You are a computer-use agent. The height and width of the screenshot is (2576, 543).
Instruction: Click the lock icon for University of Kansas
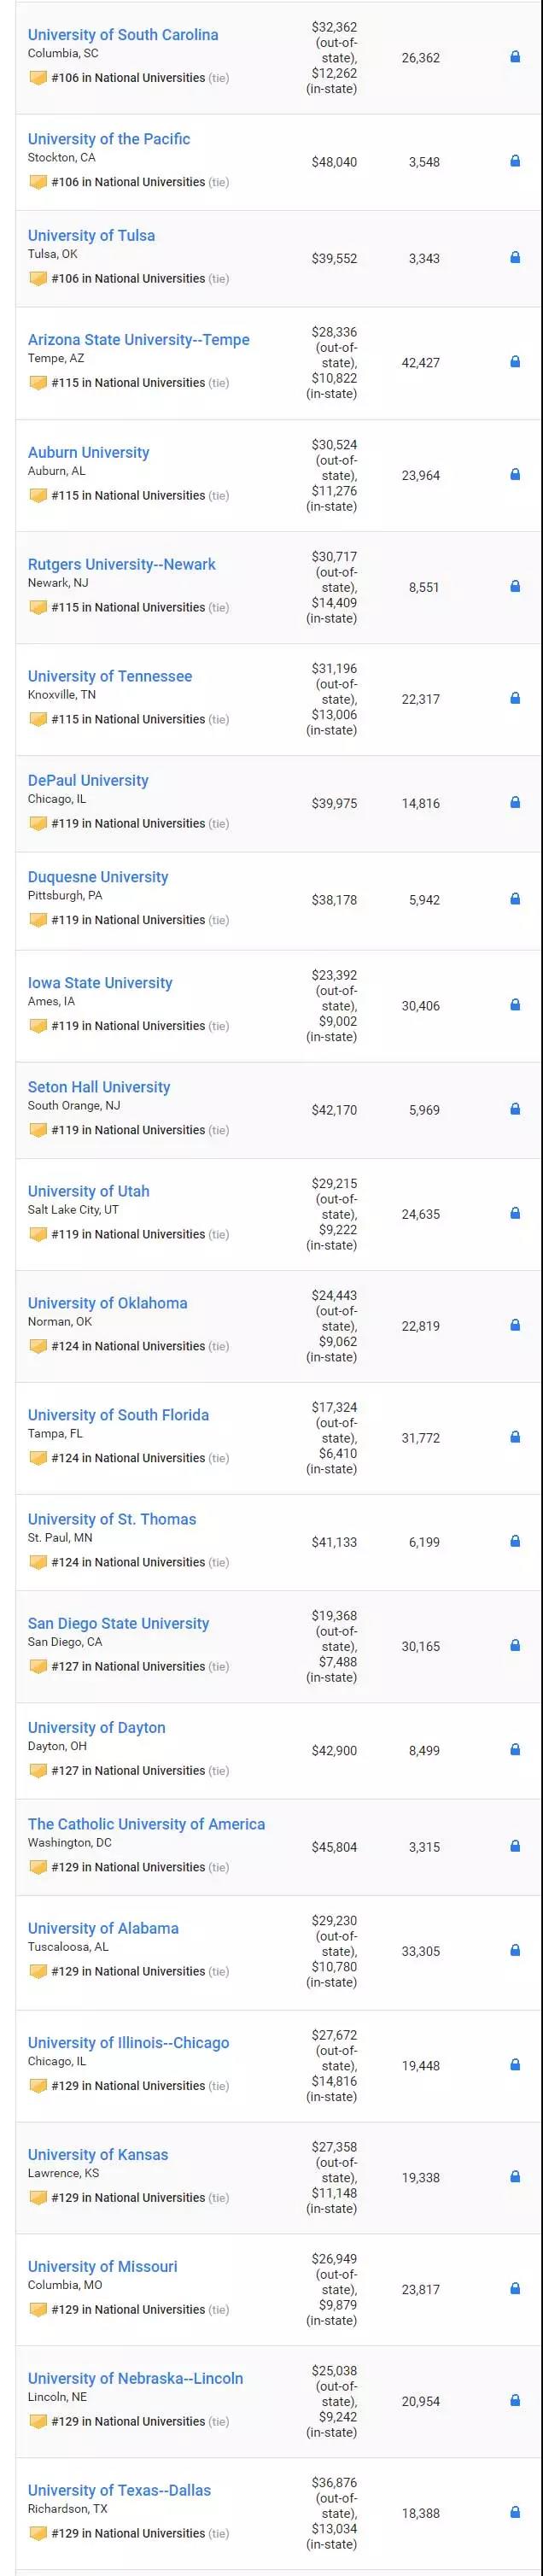515,2177
